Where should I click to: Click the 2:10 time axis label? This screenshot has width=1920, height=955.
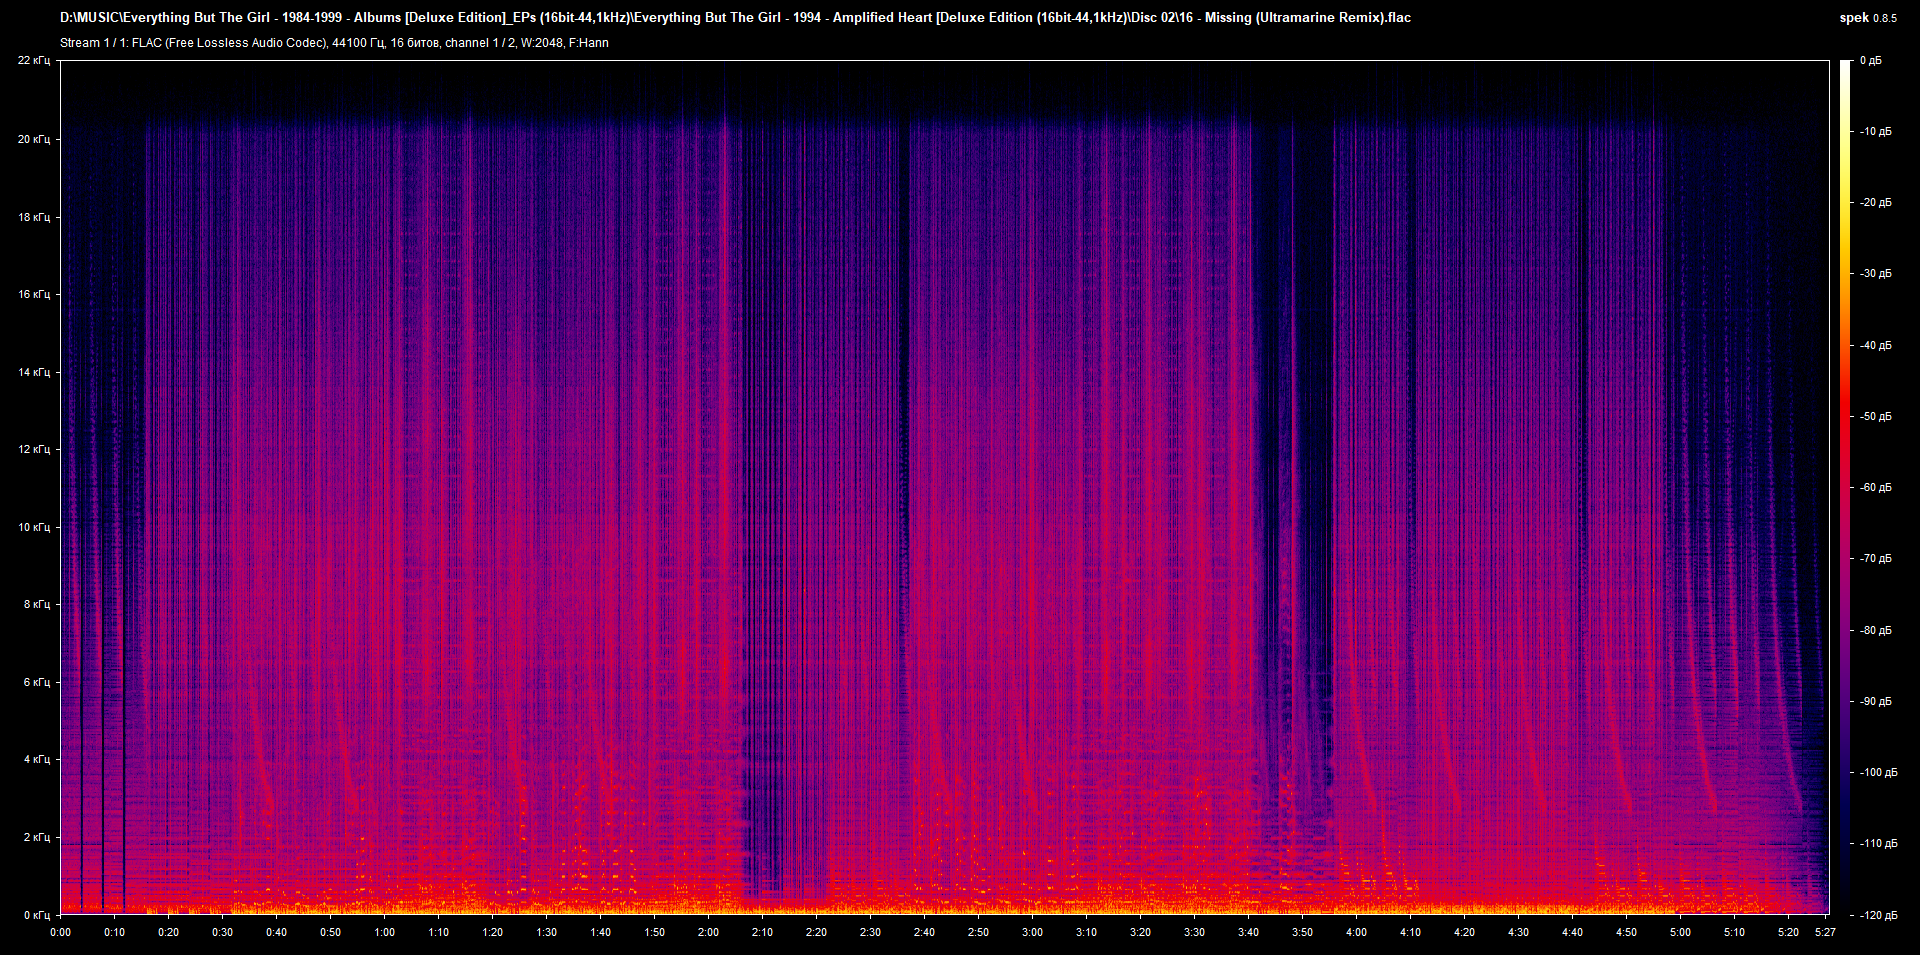763,933
